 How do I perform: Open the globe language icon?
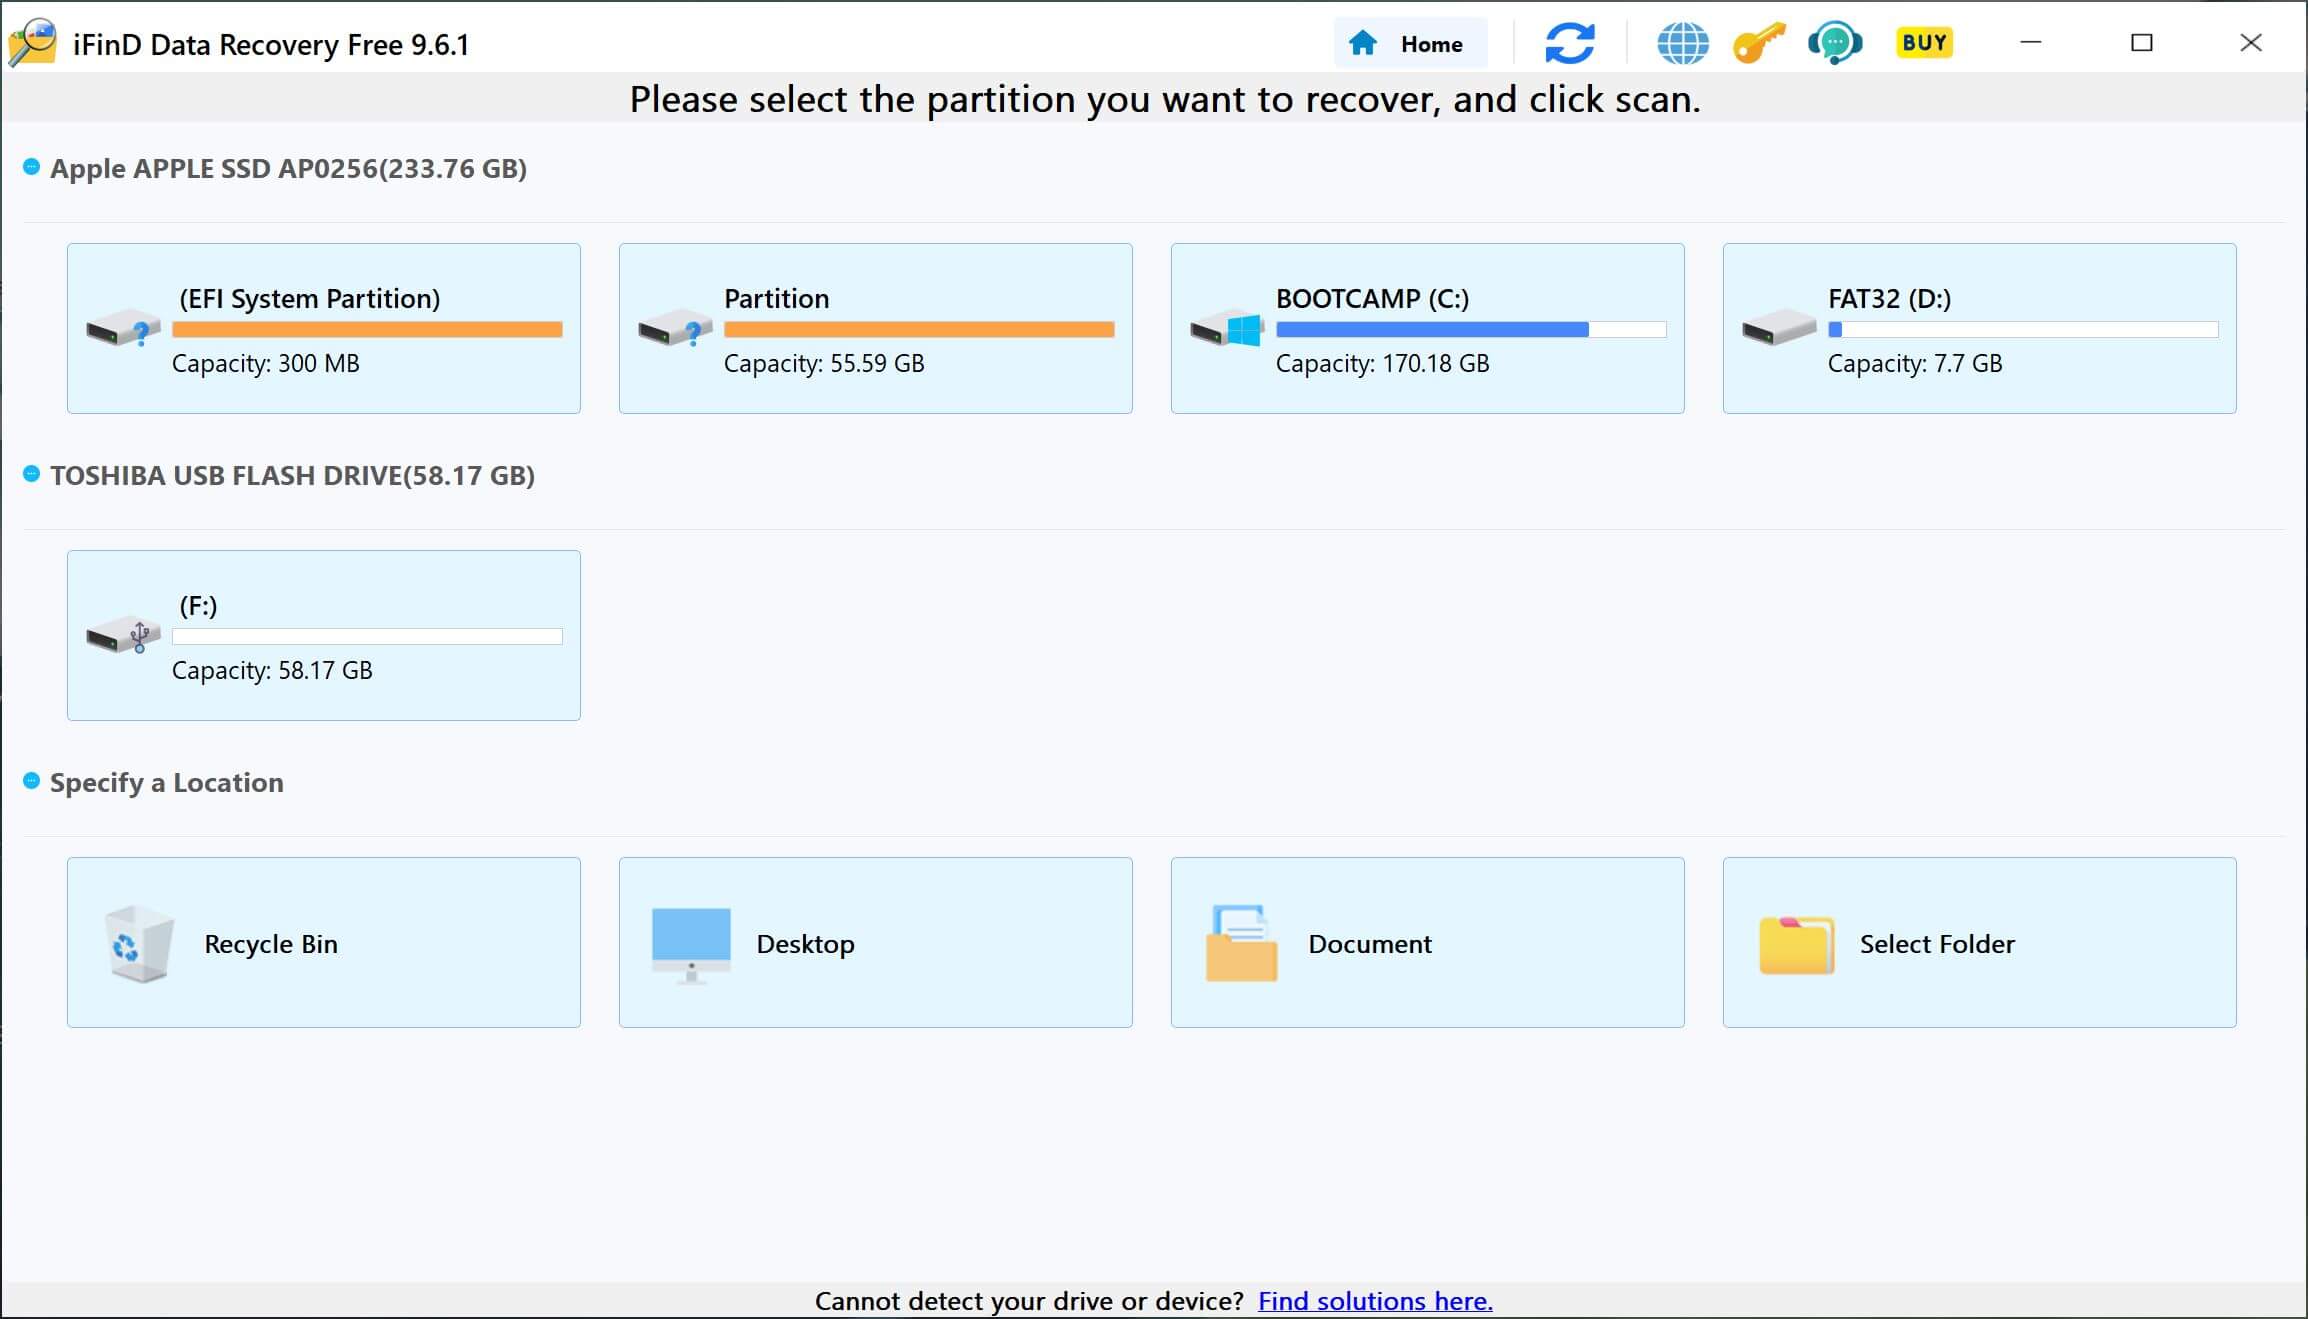(1682, 43)
